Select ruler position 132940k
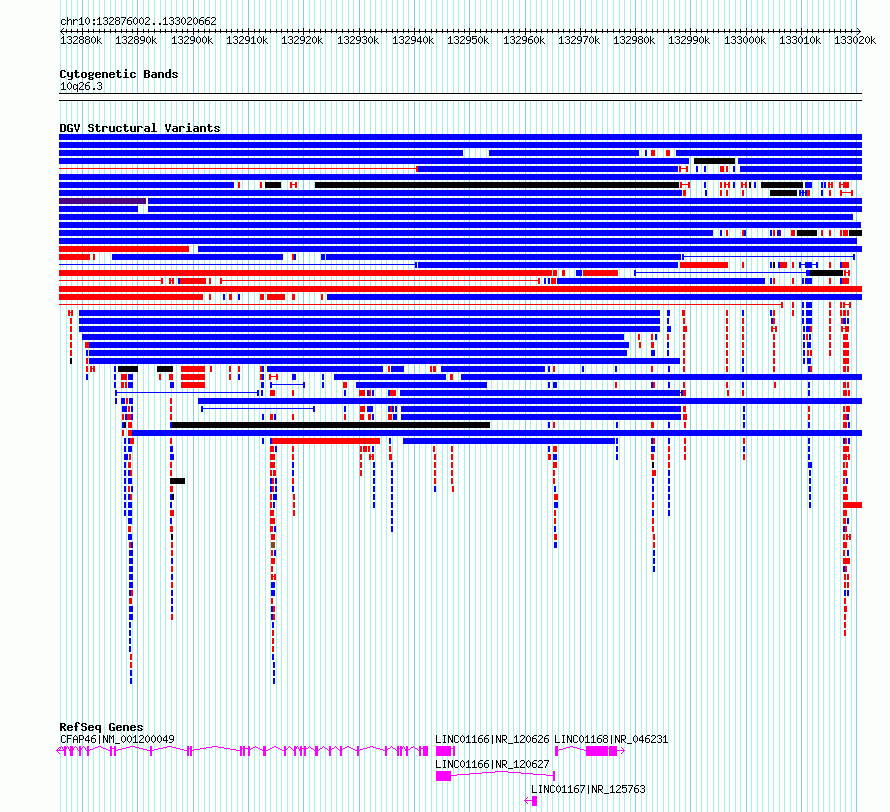 413,40
